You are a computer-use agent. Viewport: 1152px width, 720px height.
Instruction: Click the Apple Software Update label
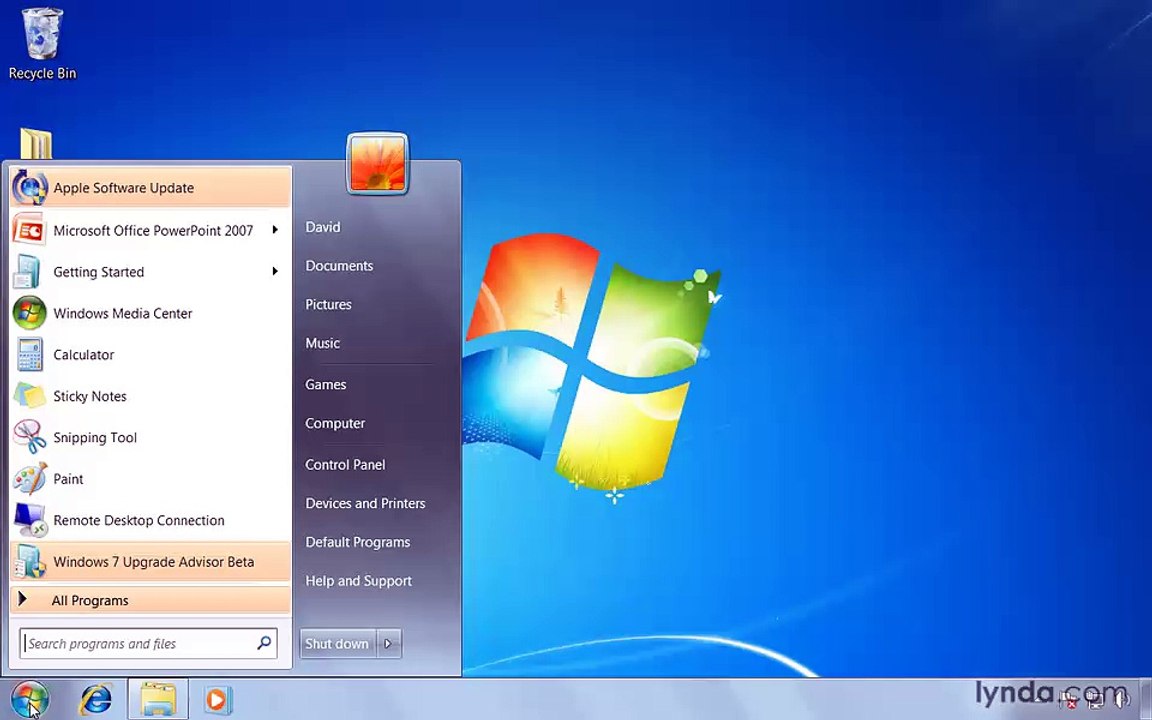tap(123, 188)
